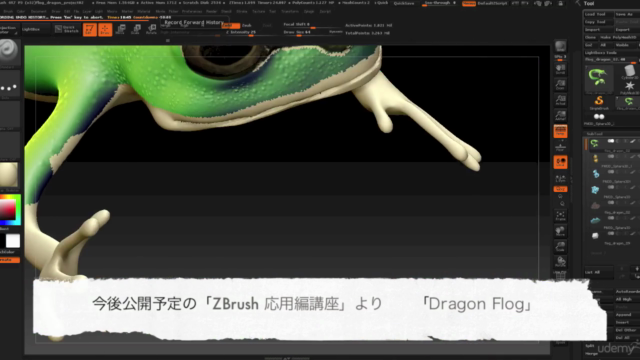Switch to the Move gizmo on top shelf
640x360 pixels.
click(x=120, y=29)
